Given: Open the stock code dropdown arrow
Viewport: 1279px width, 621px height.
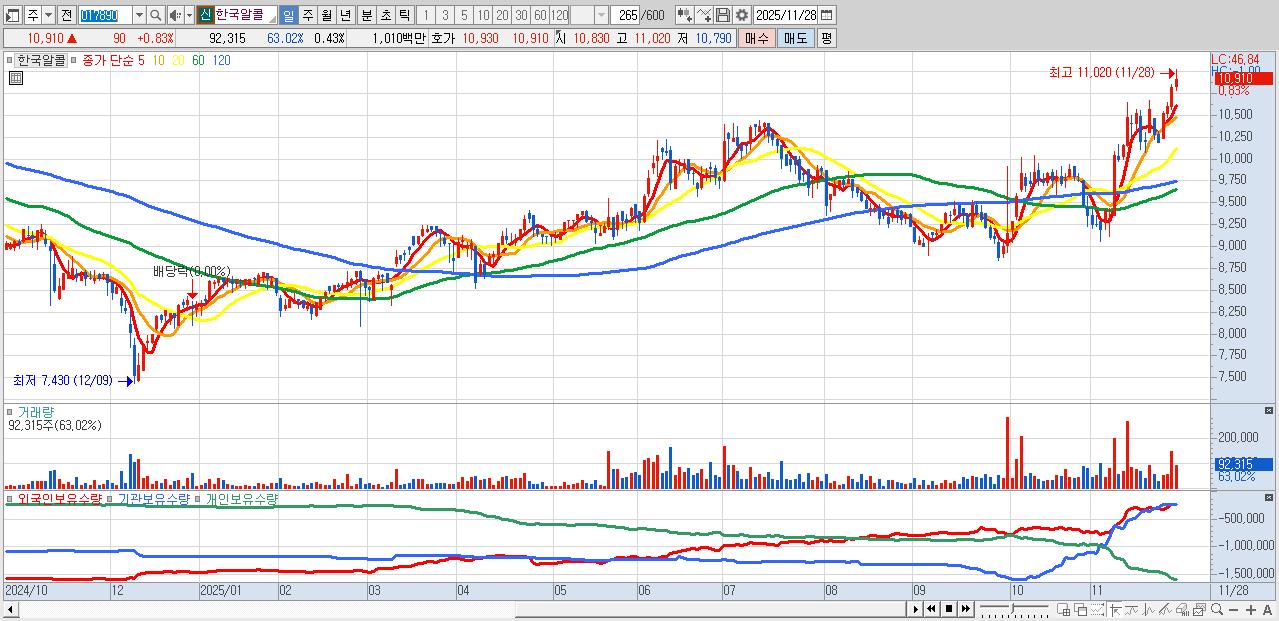Looking at the screenshot, I should (139, 15).
